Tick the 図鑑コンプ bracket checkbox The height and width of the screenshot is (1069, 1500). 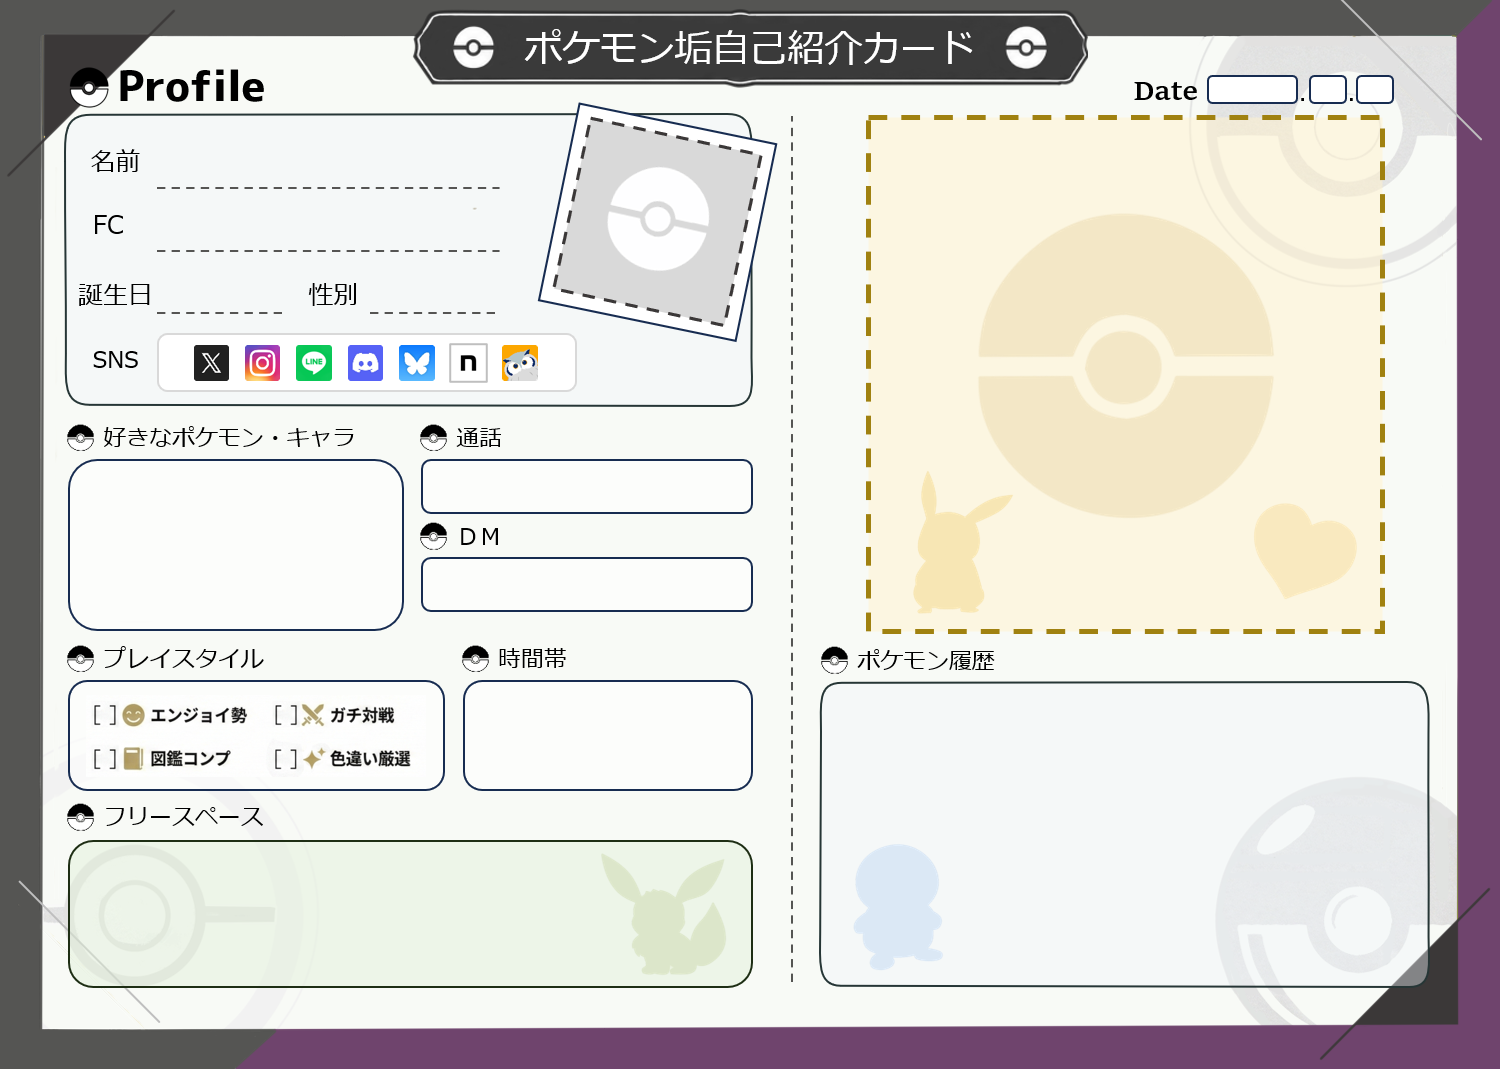point(105,759)
